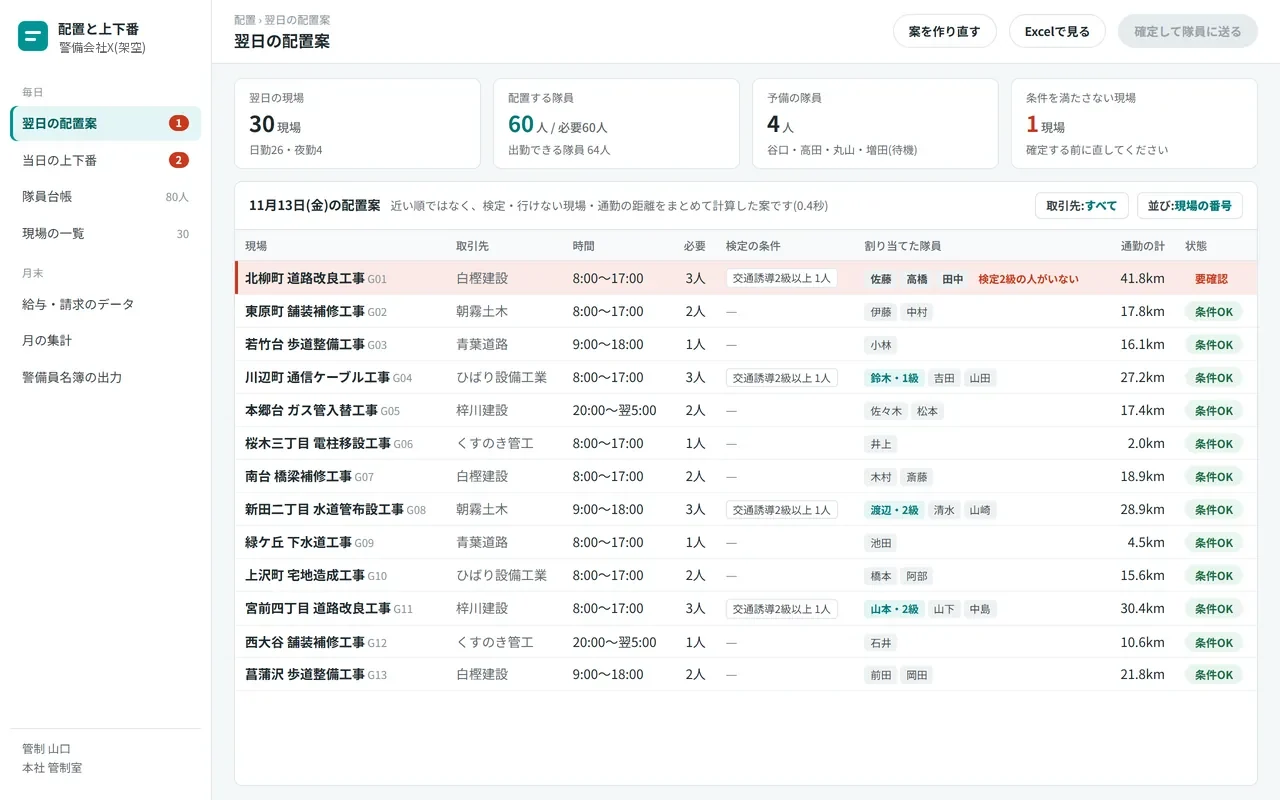Click the 高橋 guard chip
Viewport: 1280px width, 800px height.
917,279
